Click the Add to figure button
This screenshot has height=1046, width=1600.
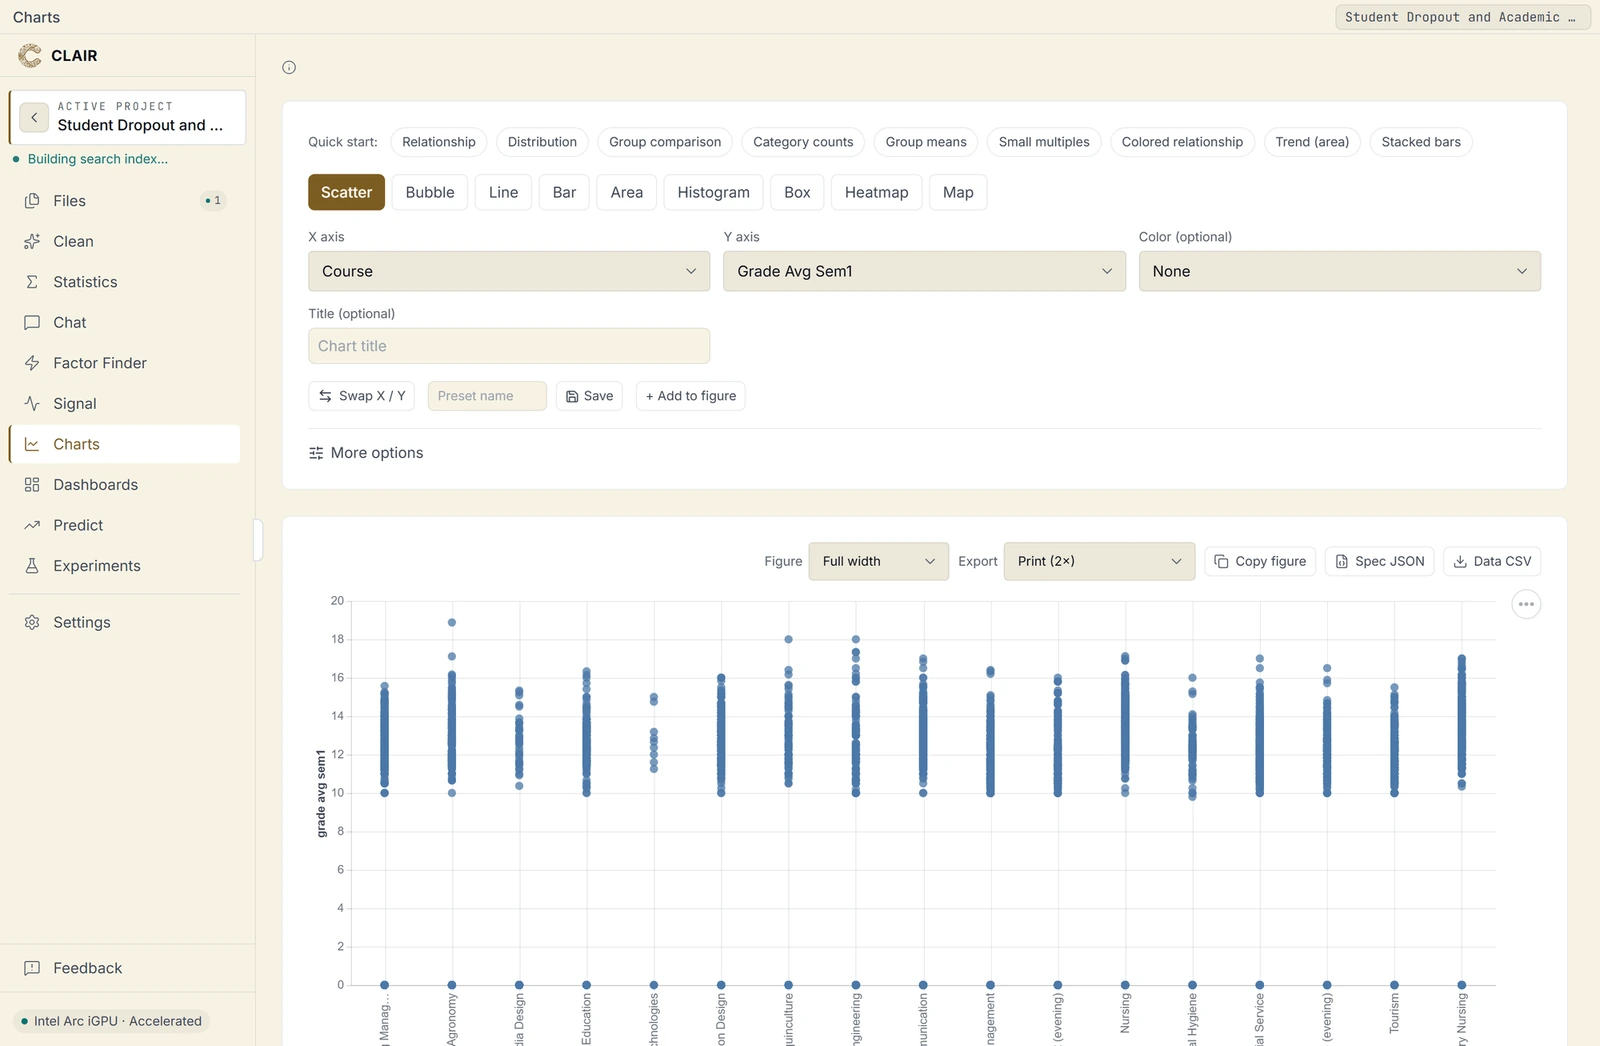[x=690, y=396]
